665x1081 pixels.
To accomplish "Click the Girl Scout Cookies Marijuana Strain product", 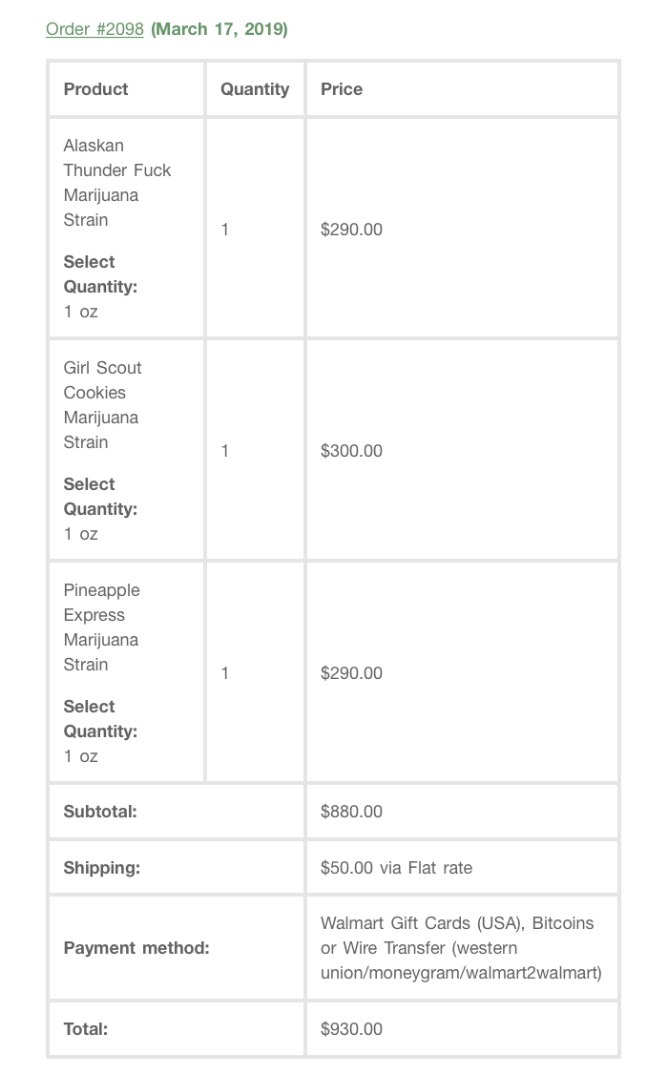I will click(x=103, y=405).
